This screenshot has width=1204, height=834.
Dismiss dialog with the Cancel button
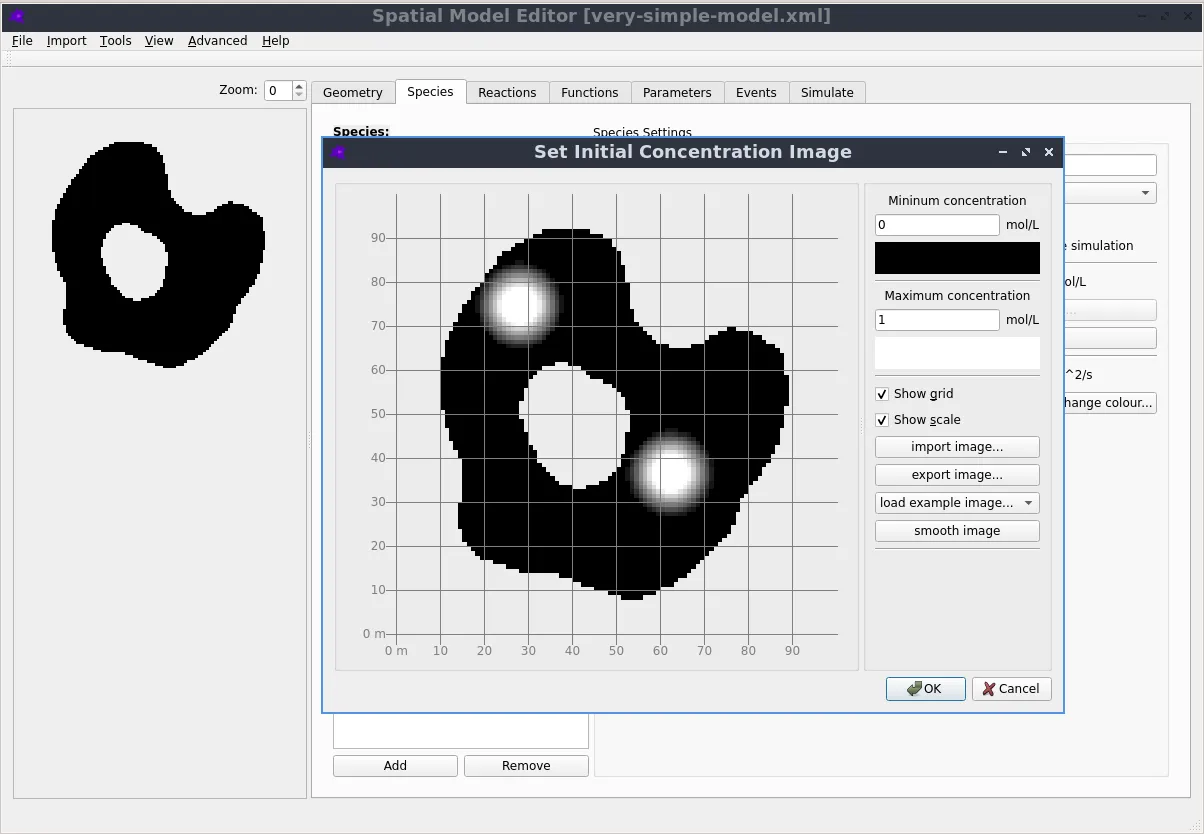1011,689
